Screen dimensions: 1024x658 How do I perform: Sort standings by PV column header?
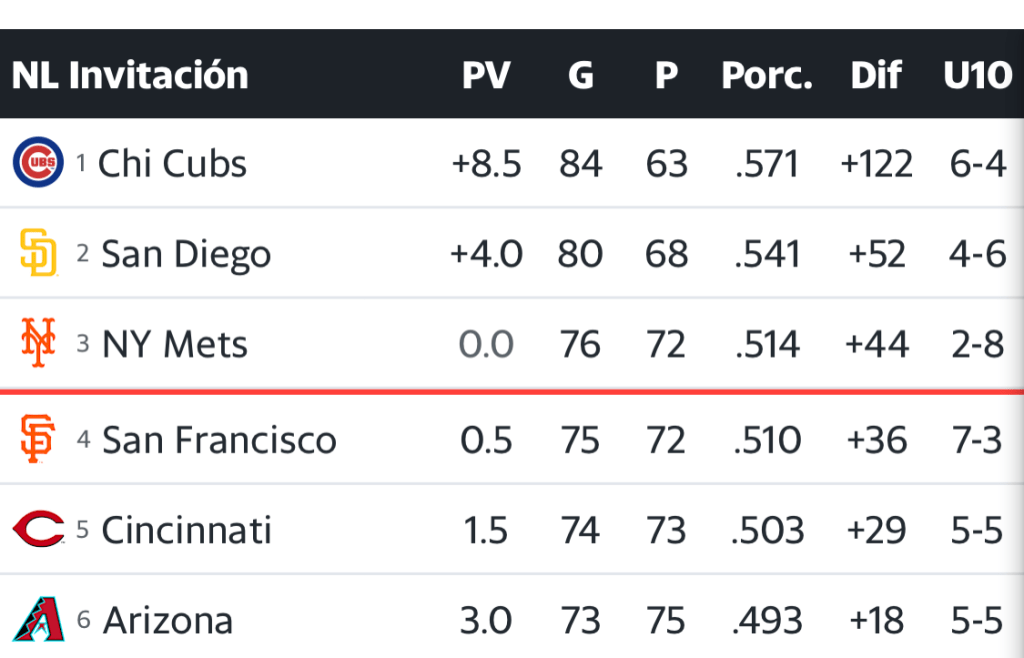click(486, 75)
